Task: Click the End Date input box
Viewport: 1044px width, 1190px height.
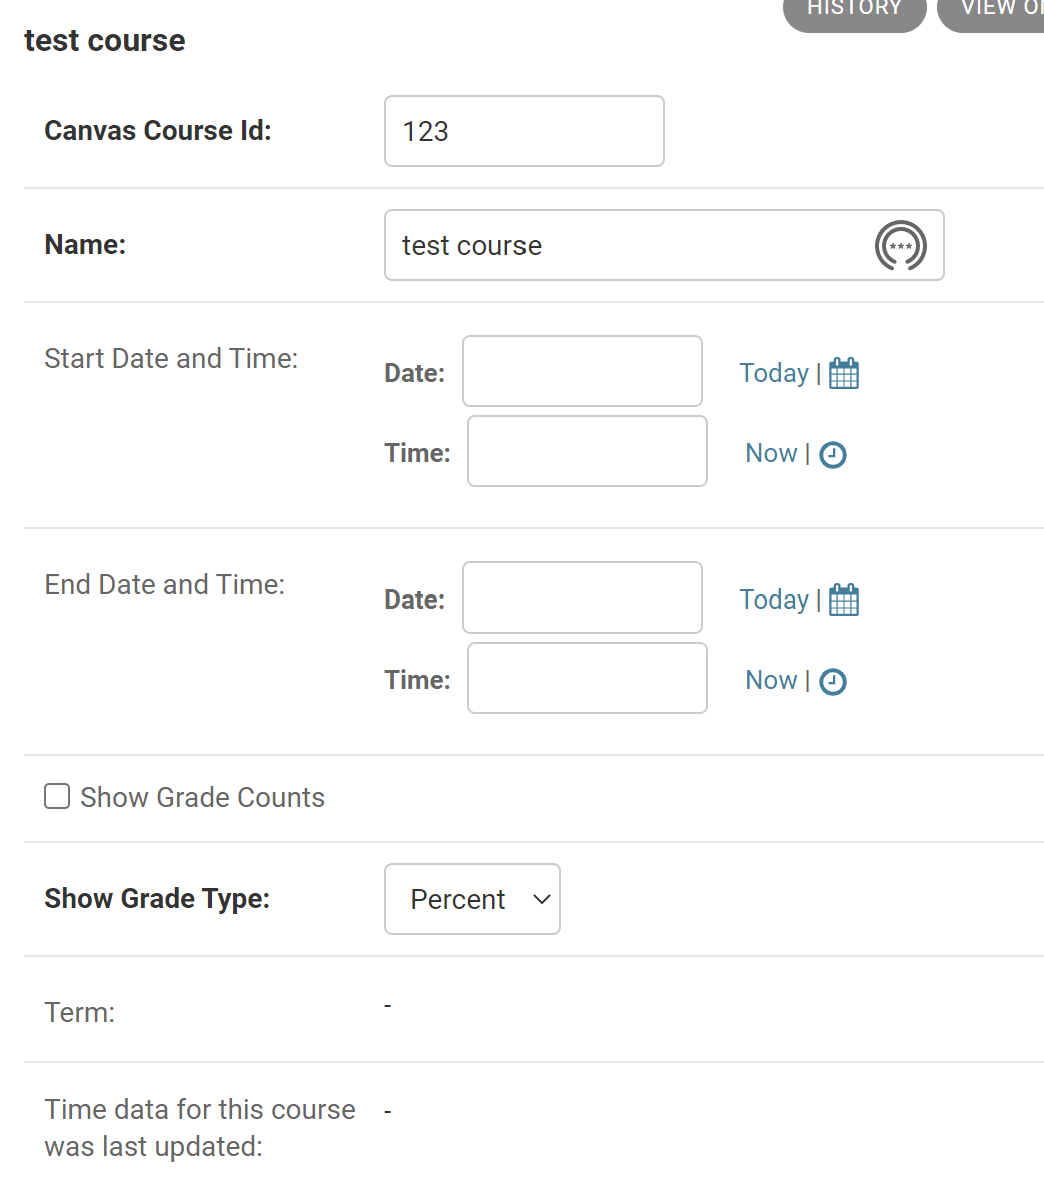Action: click(x=581, y=597)
